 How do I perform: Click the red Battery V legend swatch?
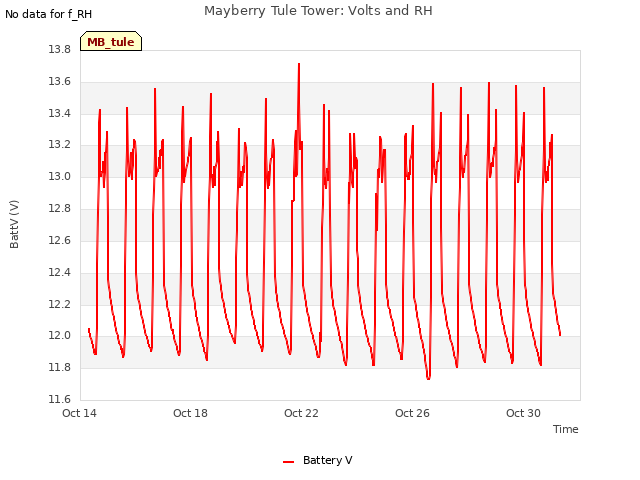pyautogui.click(x=289, y=462)
